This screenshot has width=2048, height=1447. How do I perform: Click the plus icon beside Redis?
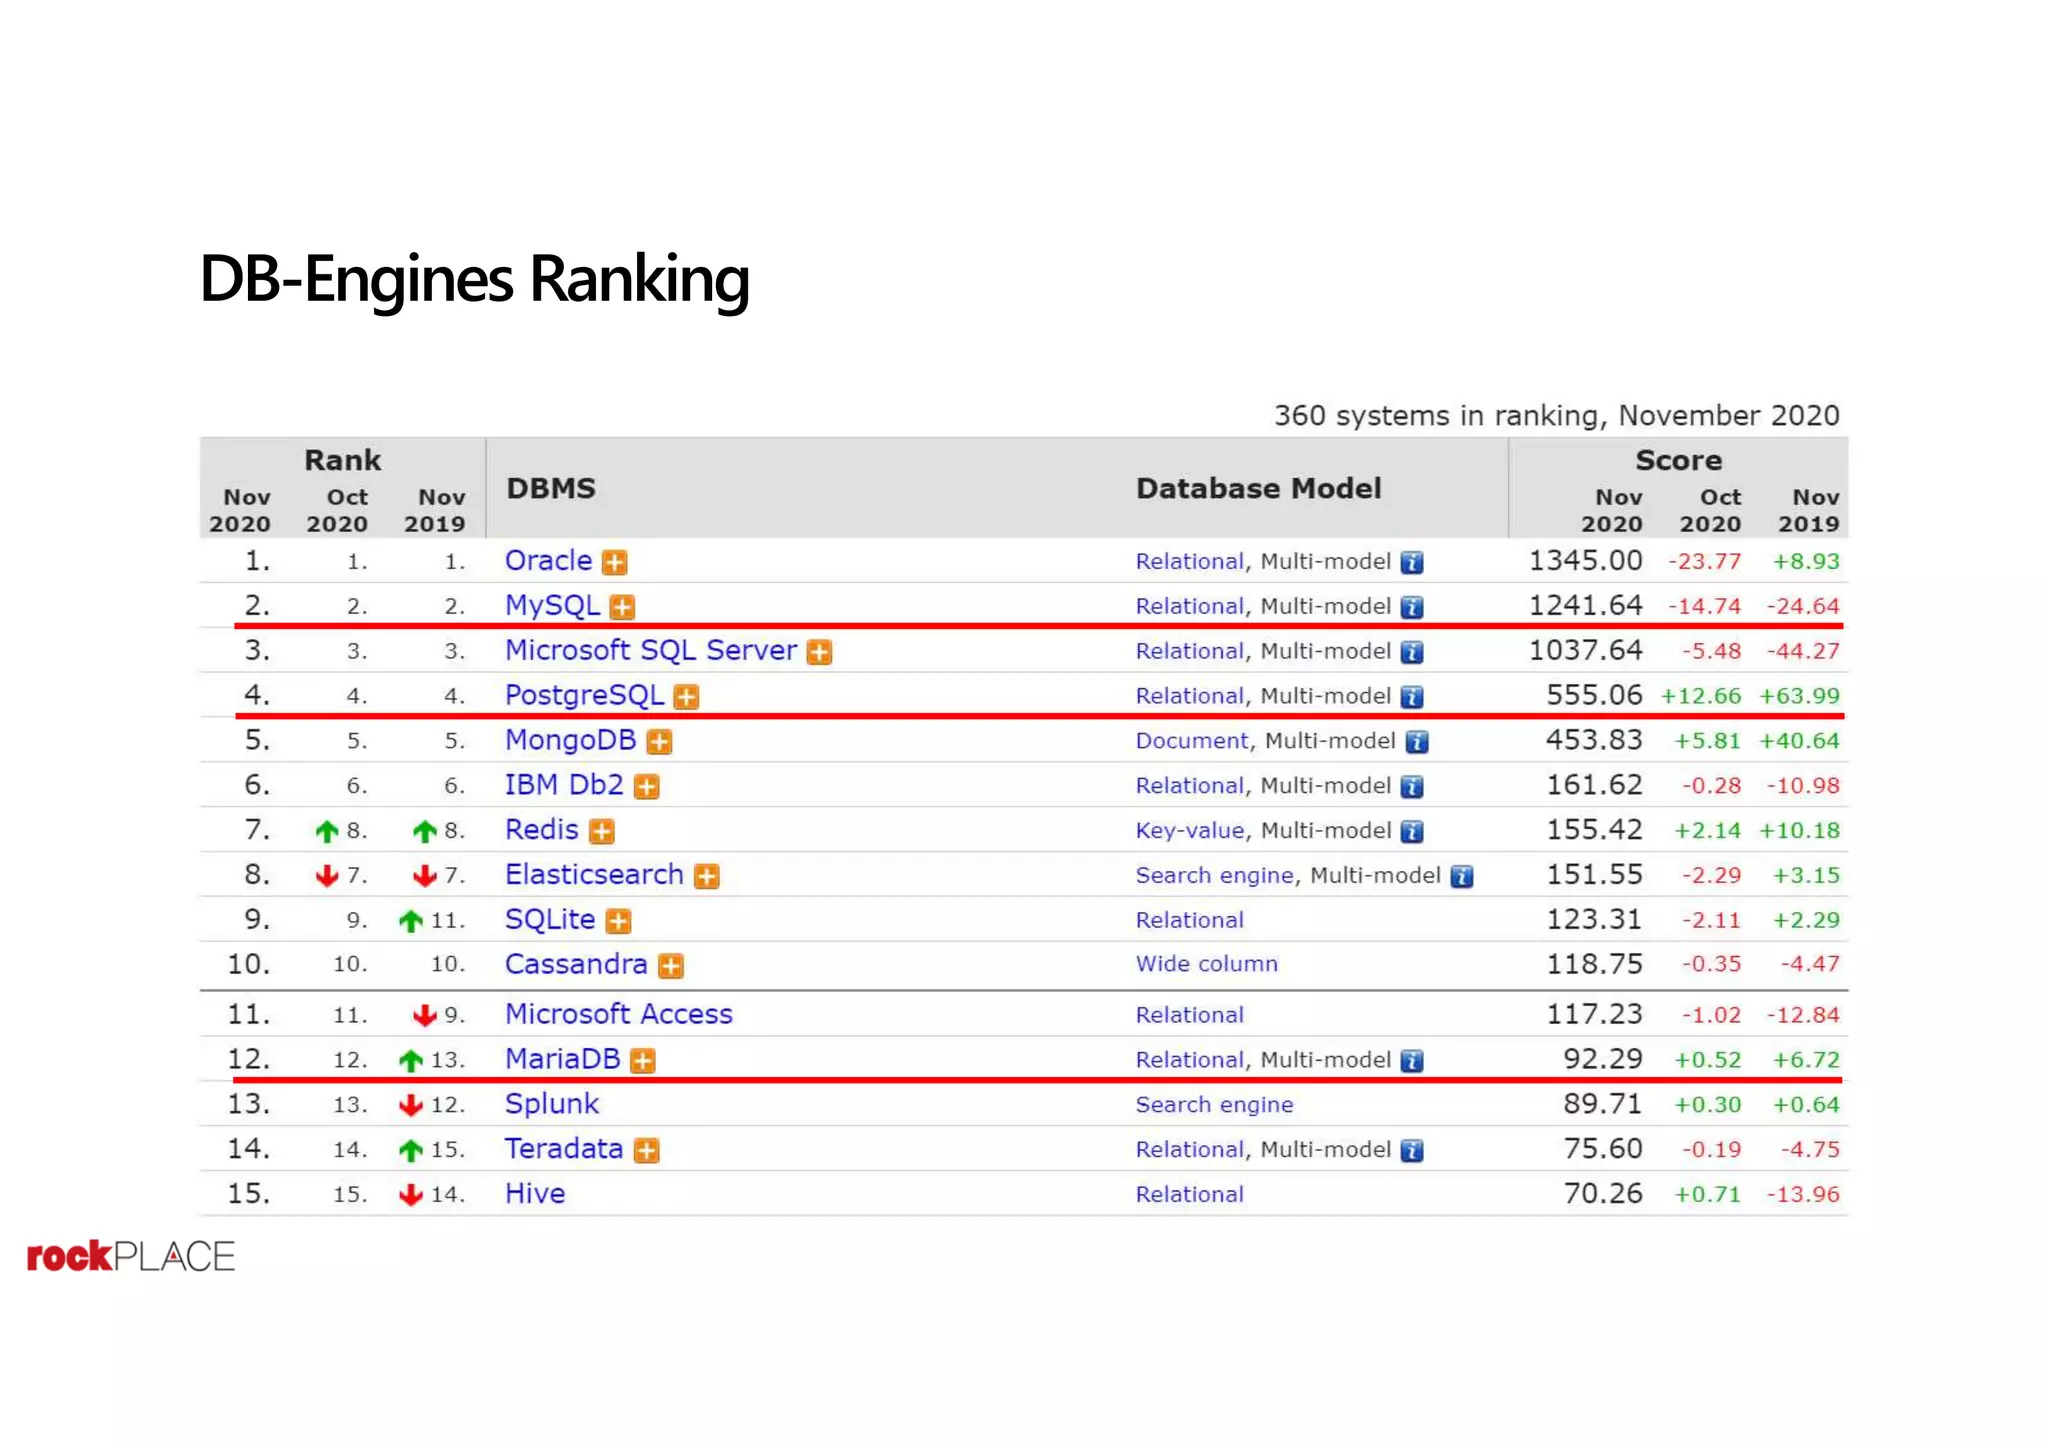pos(601,831)
